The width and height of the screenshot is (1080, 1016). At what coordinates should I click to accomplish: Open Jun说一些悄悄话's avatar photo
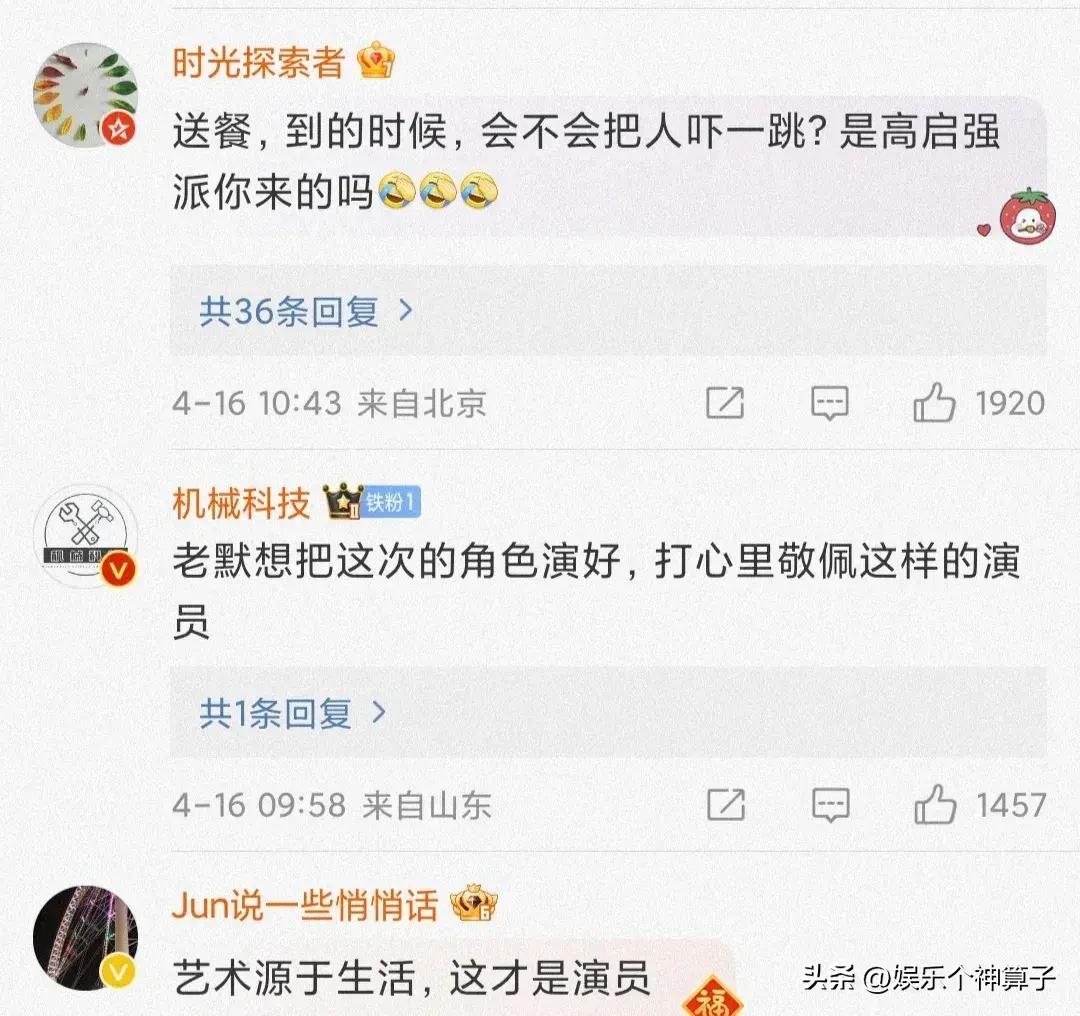[85, 938]
